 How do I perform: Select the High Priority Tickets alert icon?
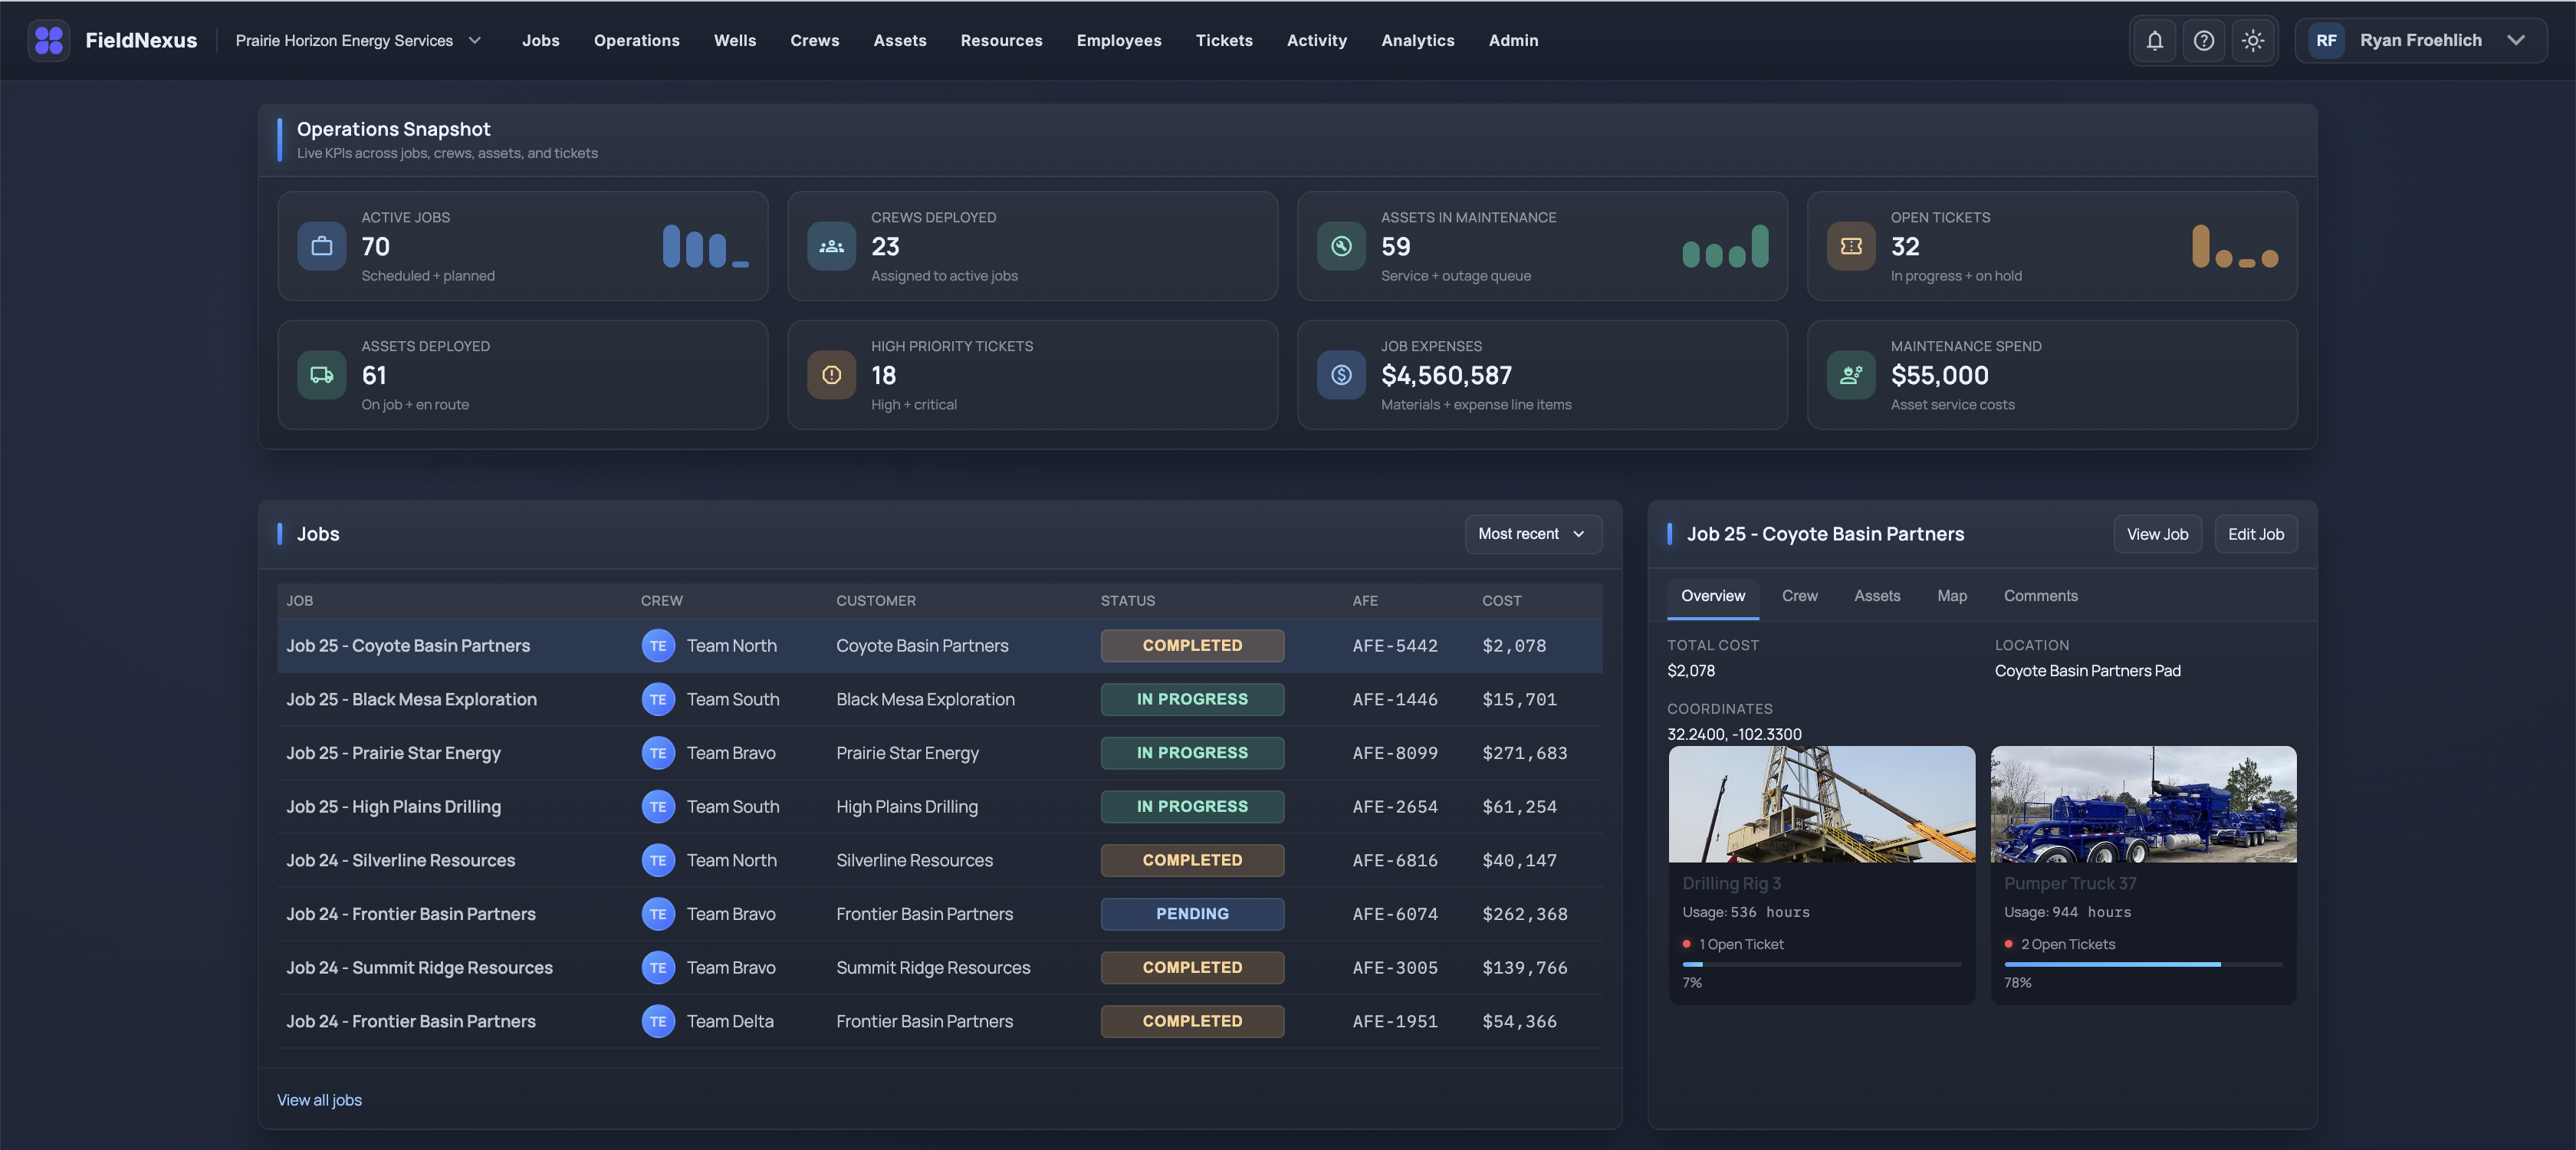pos(831,375)
